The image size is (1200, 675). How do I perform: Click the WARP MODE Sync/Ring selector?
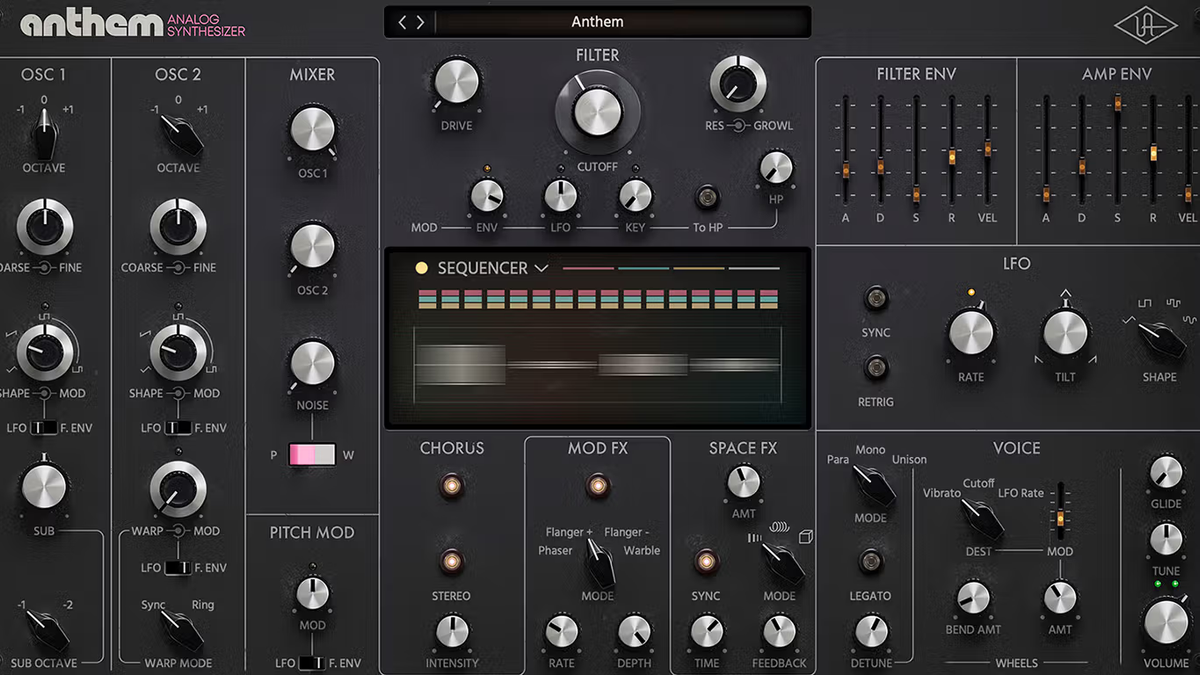181,628
